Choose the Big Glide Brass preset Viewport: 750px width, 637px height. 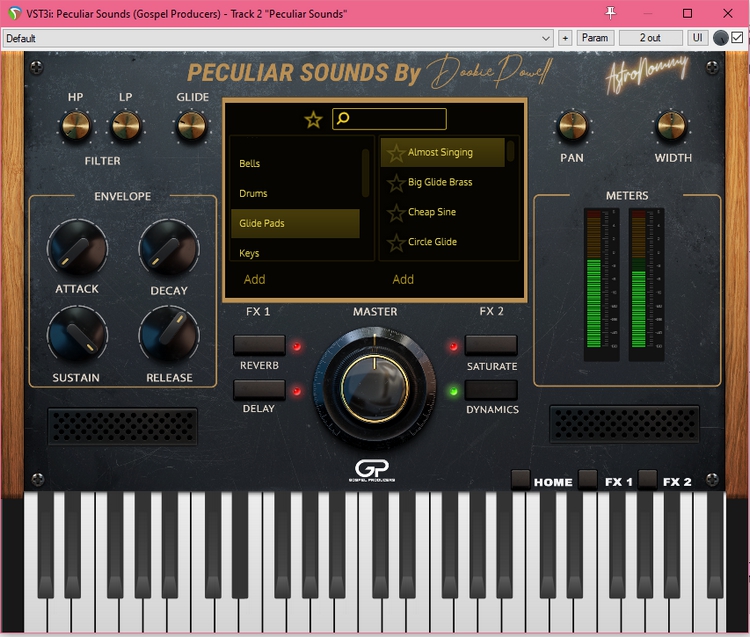tap(442, 182)
